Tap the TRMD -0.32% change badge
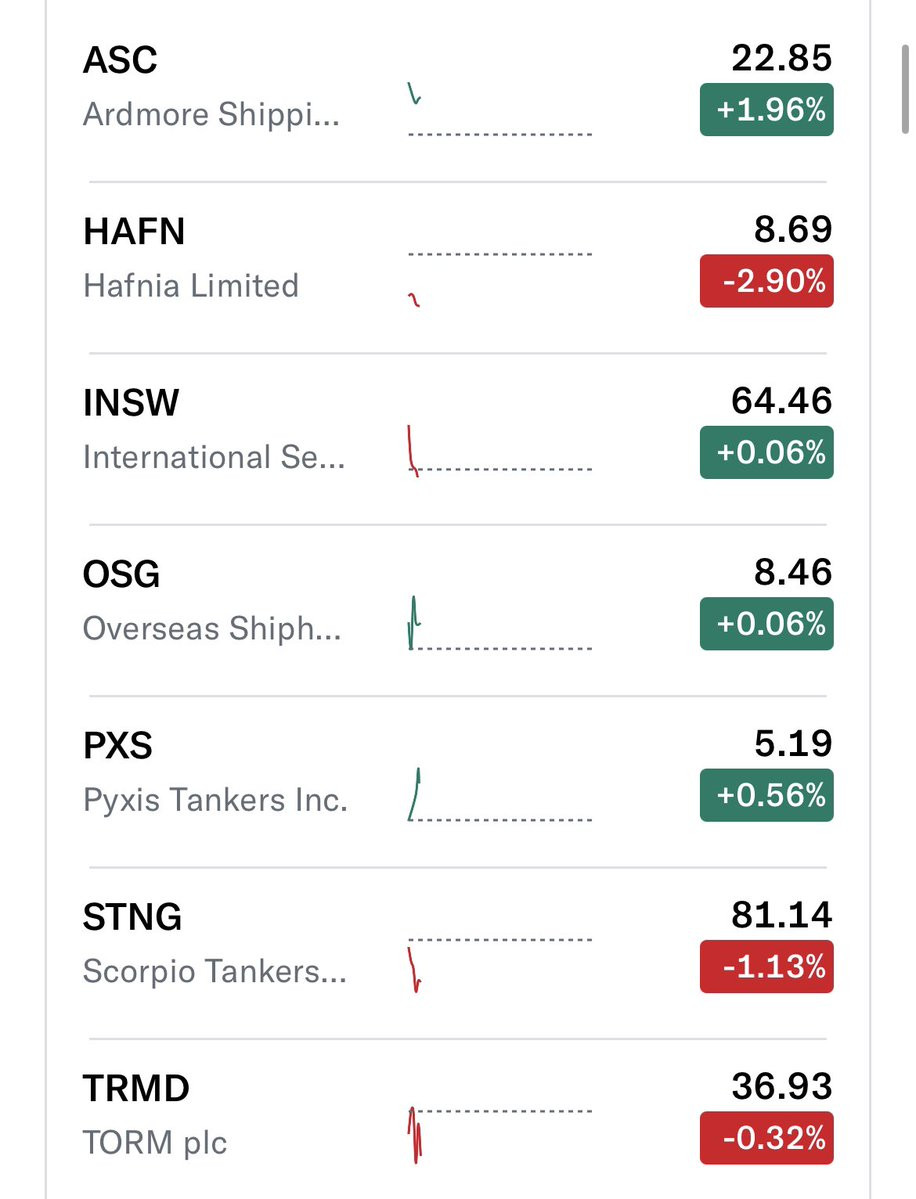Image resolution: width=916 pixels, height=1199 pixels. point(766,1138)
